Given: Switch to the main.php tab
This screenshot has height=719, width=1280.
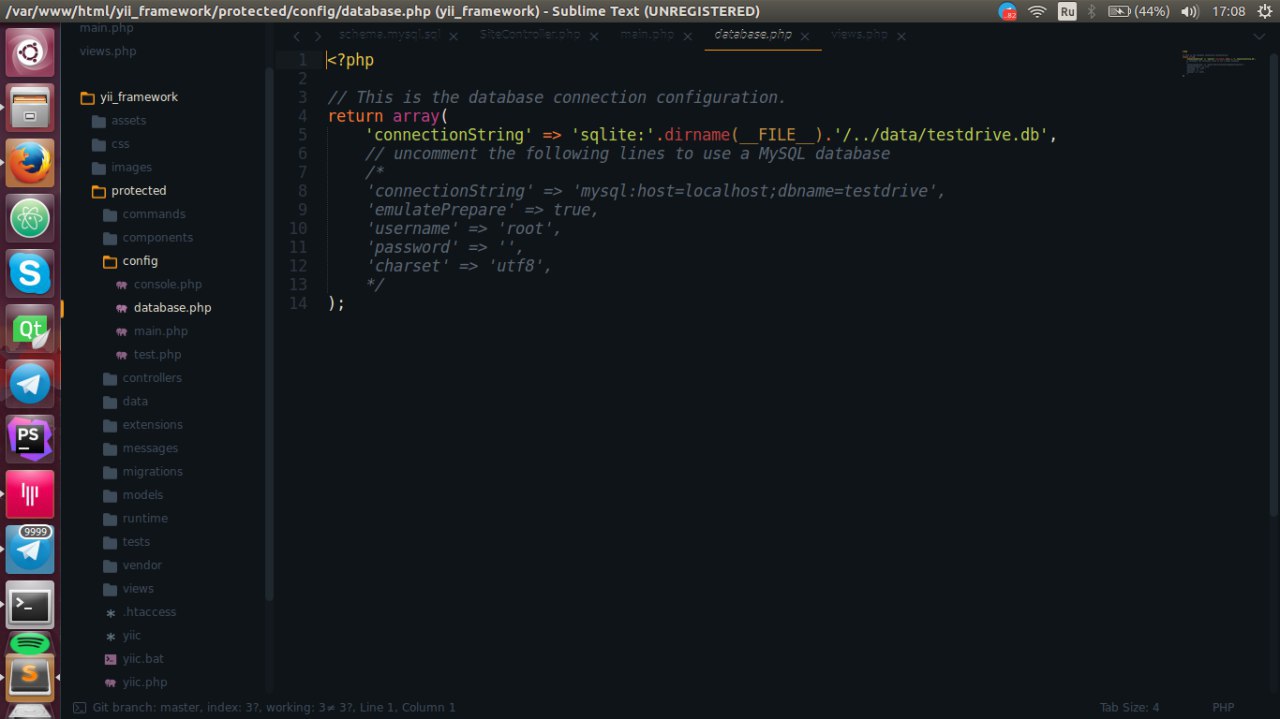Looking at the screenshot, I should point(647,34).
